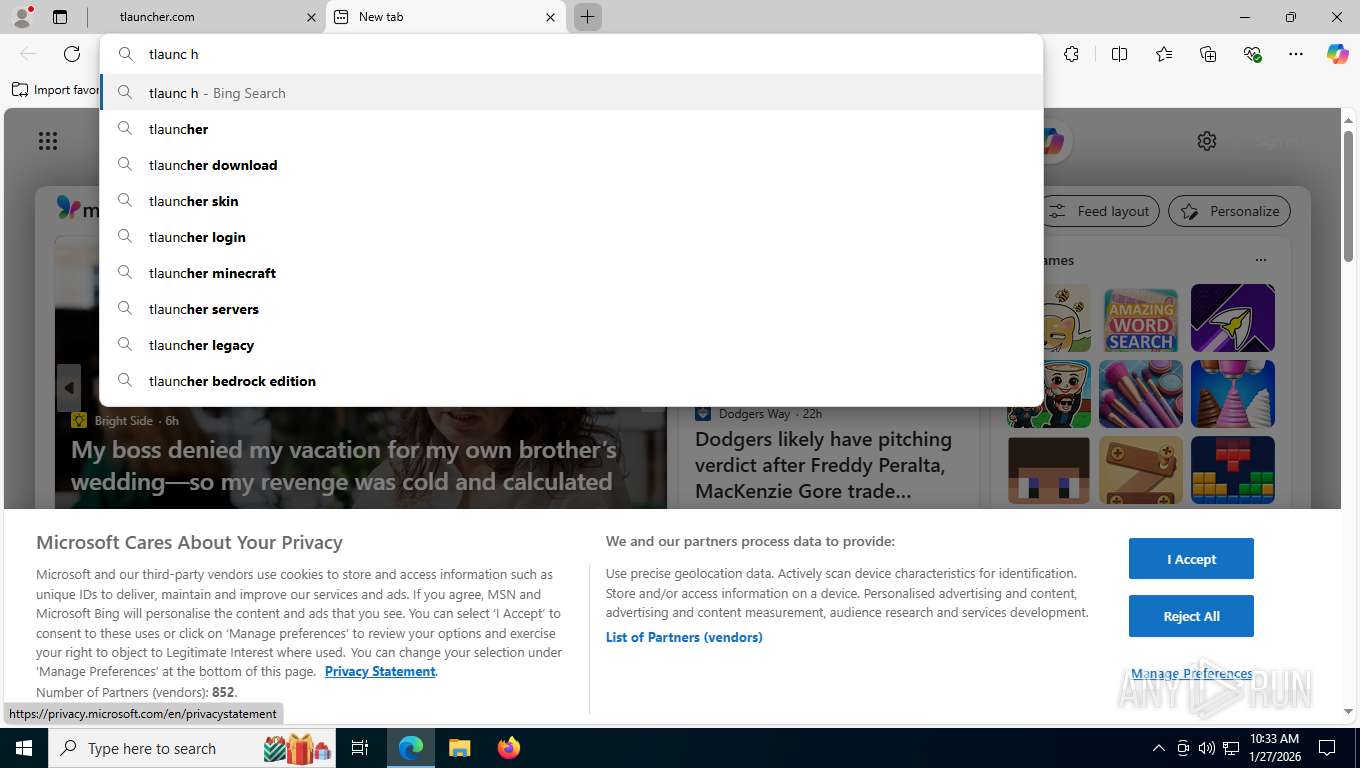1360x768 pixels.
Task: Open a new tab with plus button
Action: point(587,17)
